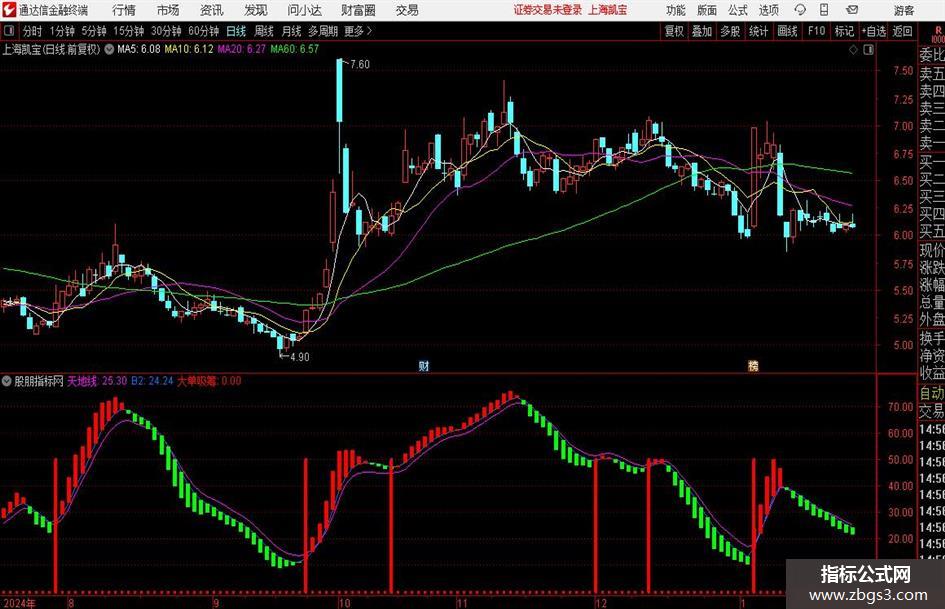Expand the 上海凯宝 indicator dropdown arrow
The image size is (945, 609).
pyautogui.click(x=109, y=49)
